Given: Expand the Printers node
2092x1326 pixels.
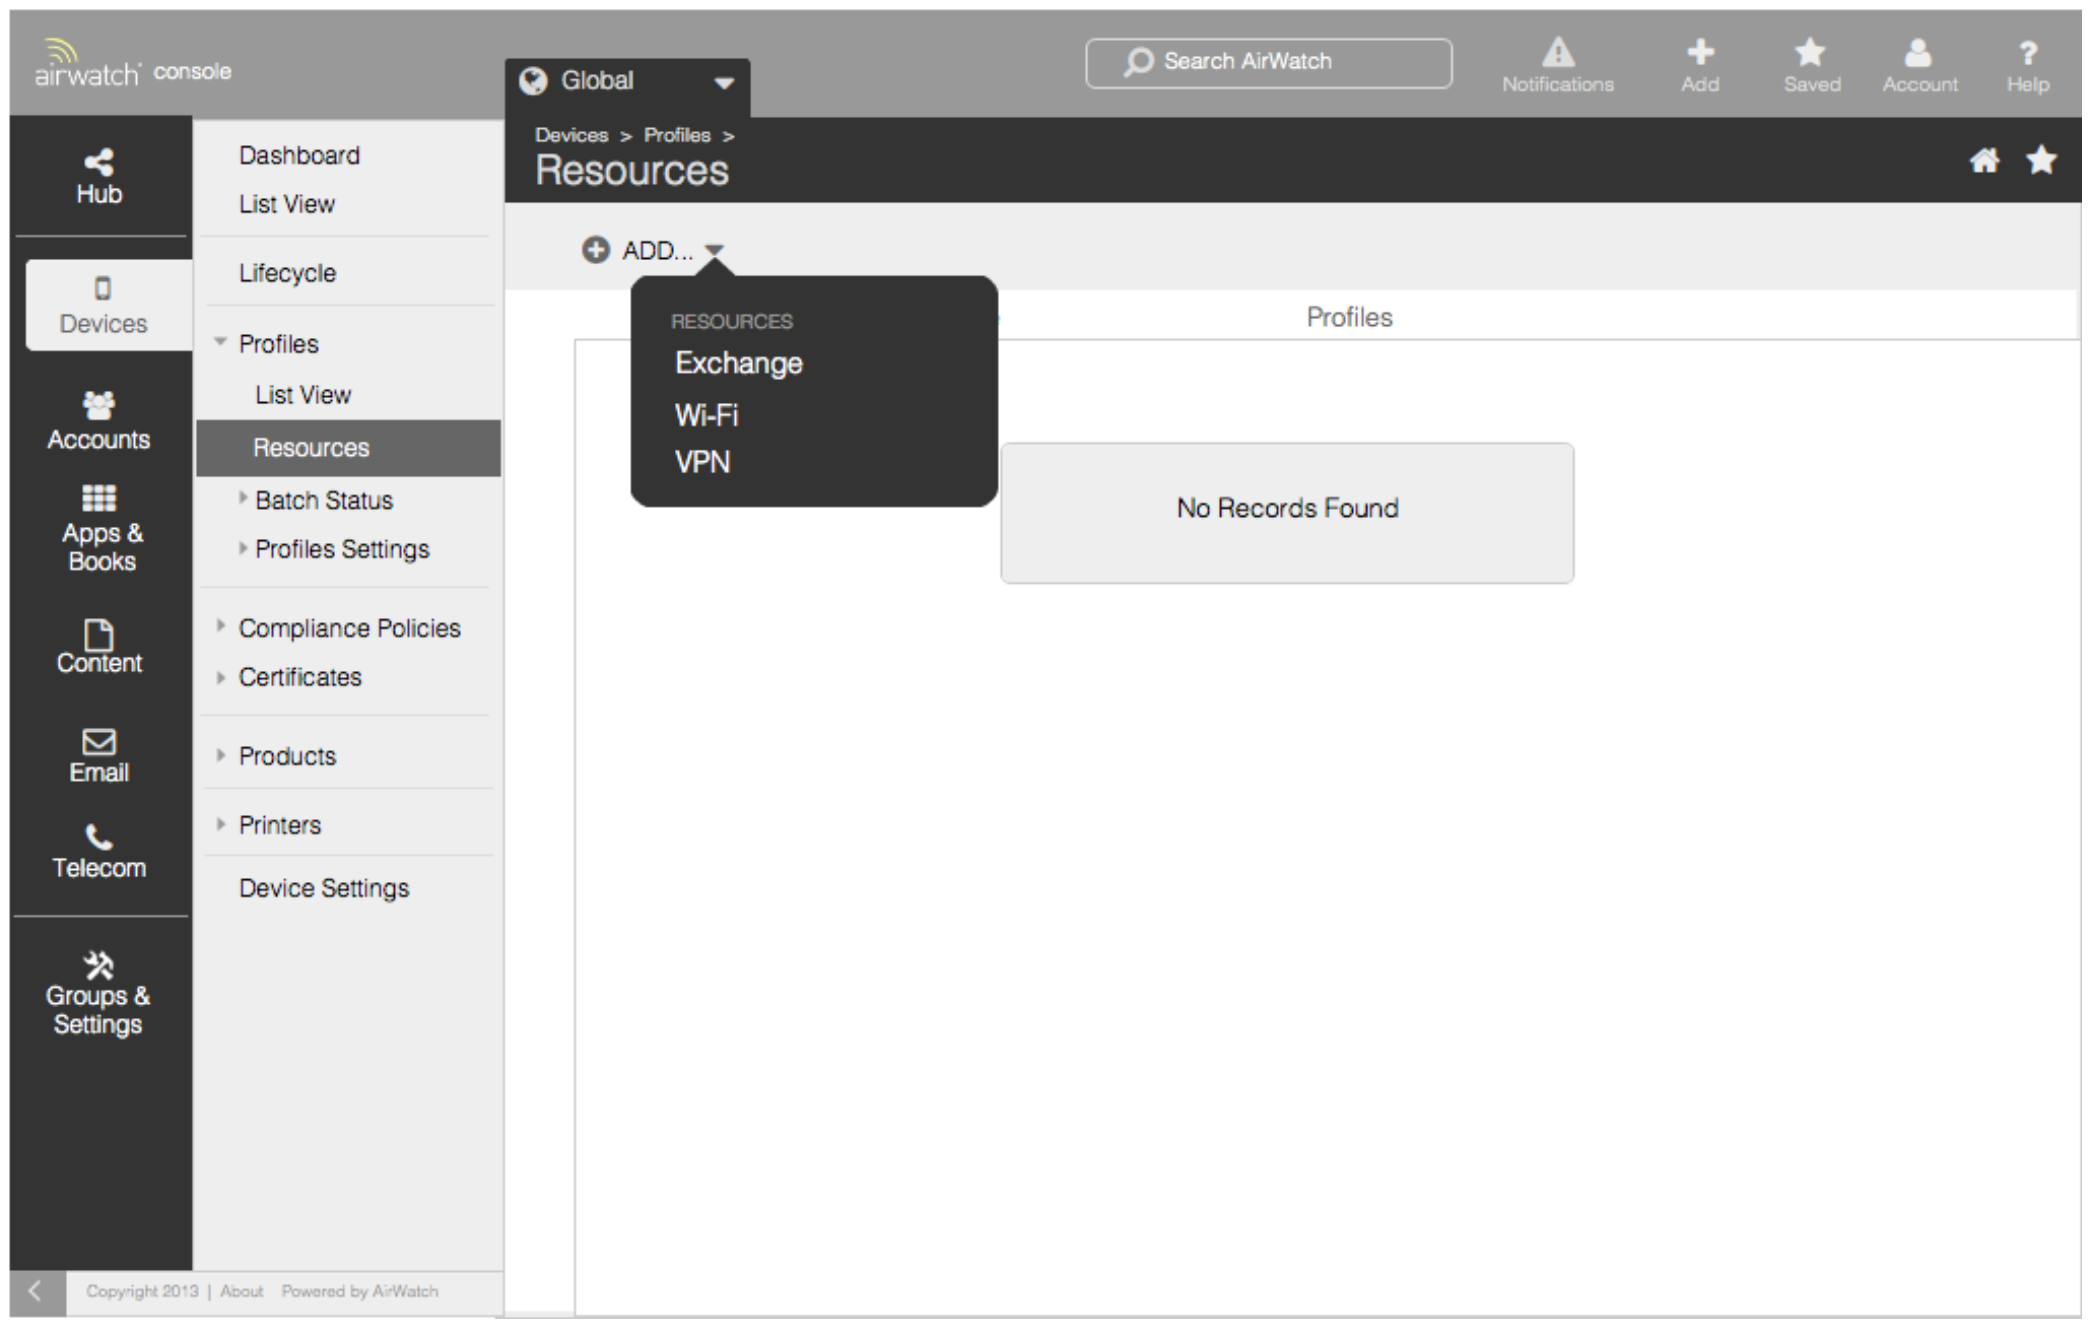Looking at the screenshot, I should [221, 824].
